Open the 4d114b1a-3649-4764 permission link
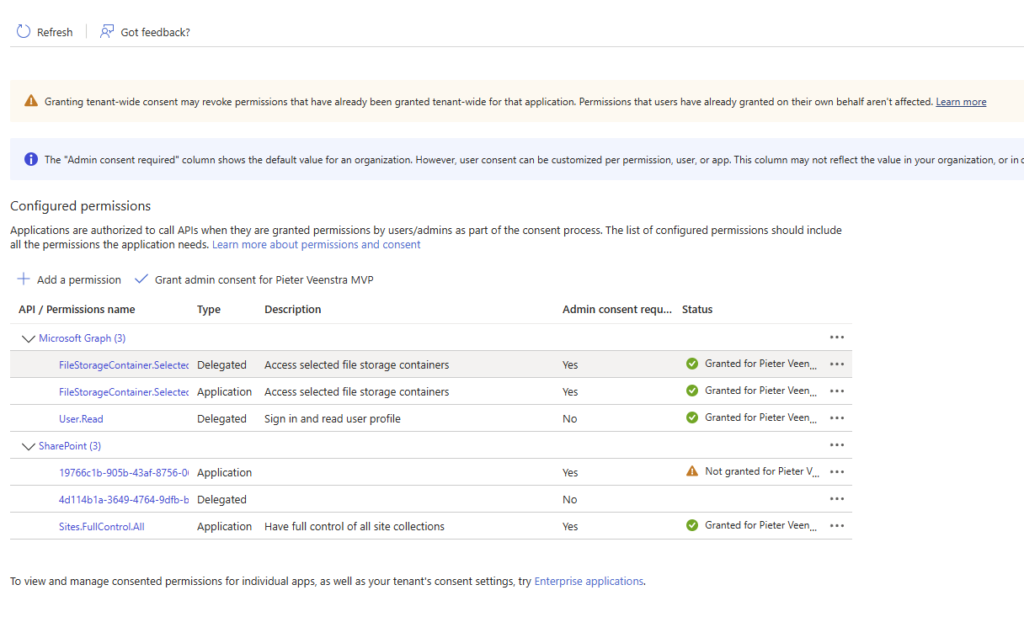The image size is (1024, 622). pyautogui.click(x=123, y=499)
